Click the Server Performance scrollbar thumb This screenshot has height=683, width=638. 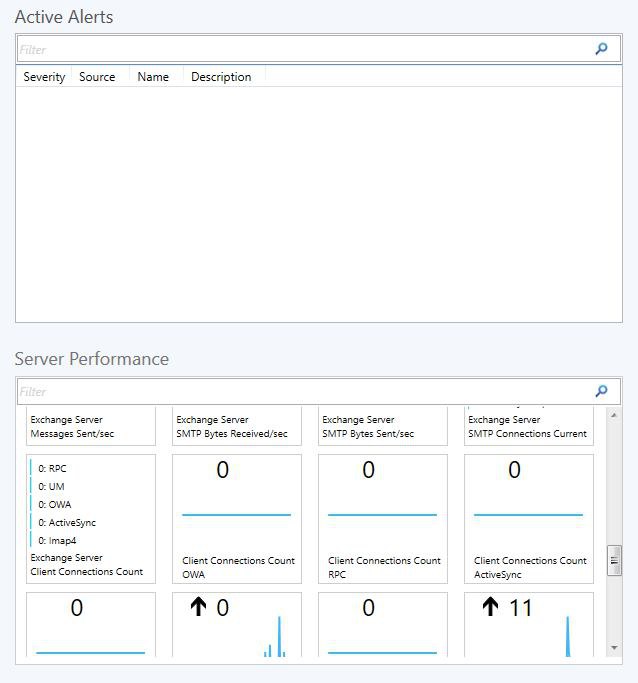614,560
